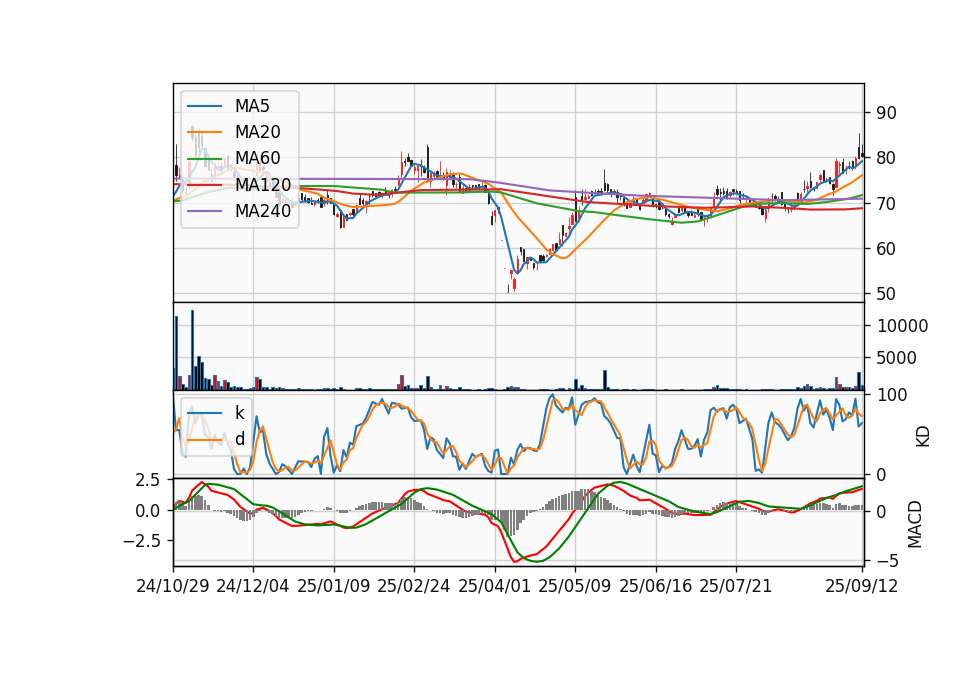Click the KD axis title

click(x=922, y=437)
